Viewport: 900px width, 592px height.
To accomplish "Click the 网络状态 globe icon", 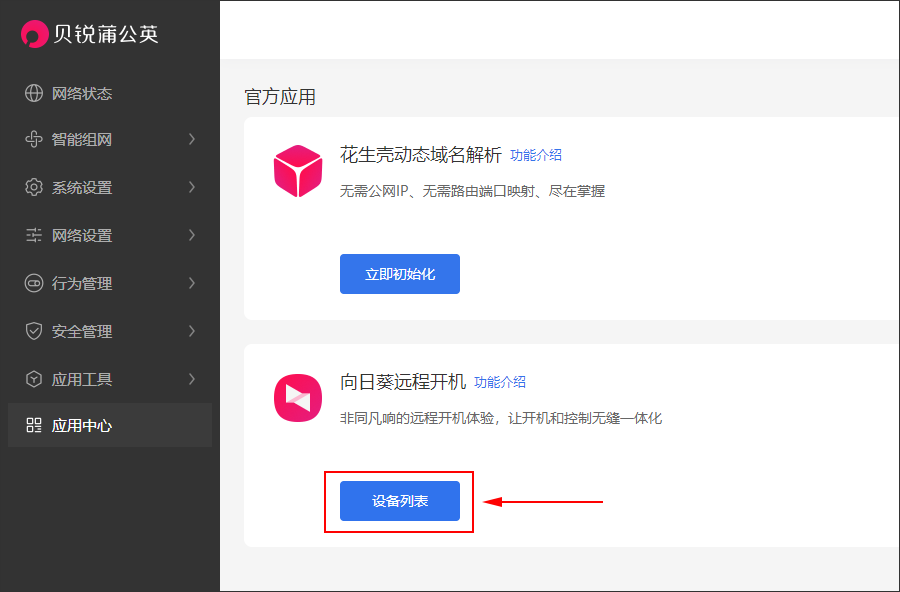I will pyautogui.click(x=34, y=93).
